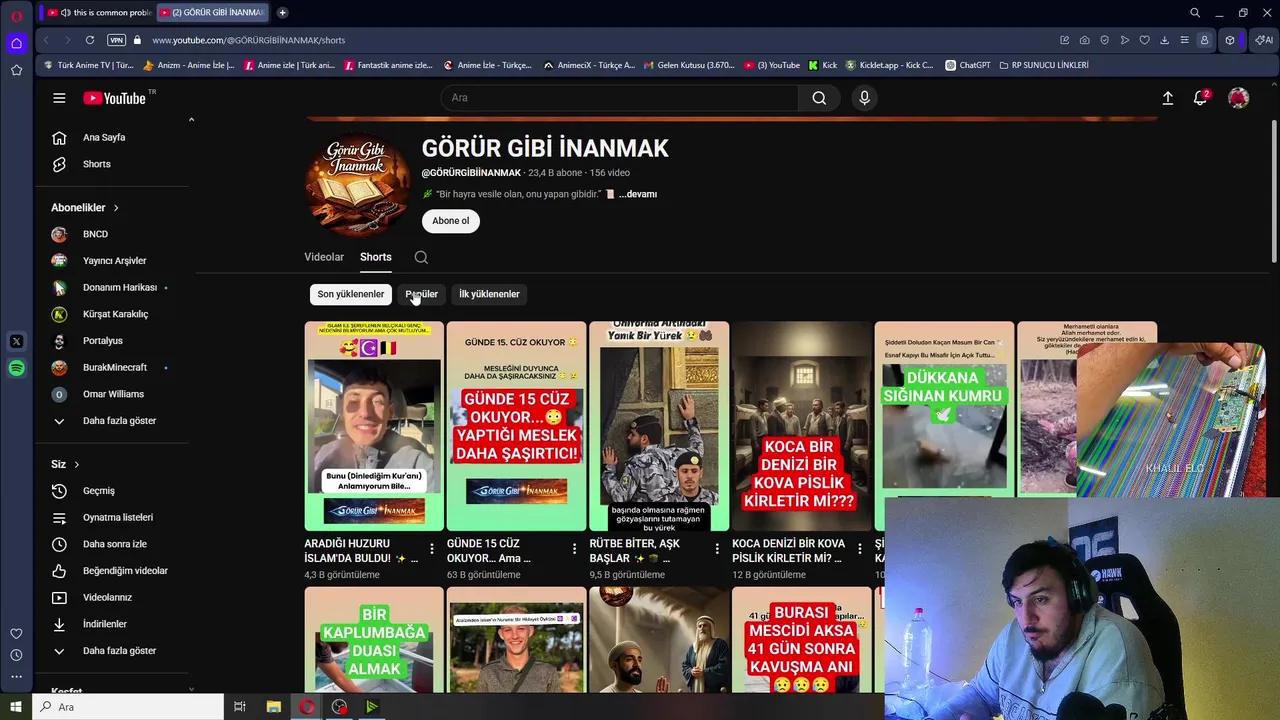Open options menu for 'GÜNDE 15 CÜZ OKUYOR' short
The height and width of the screenshot is (720, 1280).
tap(574, 549)
